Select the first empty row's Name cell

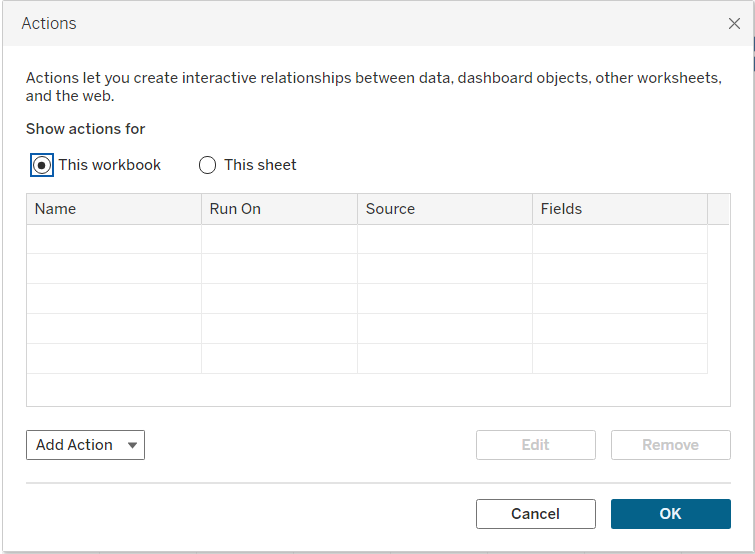(x=113, y=239)
